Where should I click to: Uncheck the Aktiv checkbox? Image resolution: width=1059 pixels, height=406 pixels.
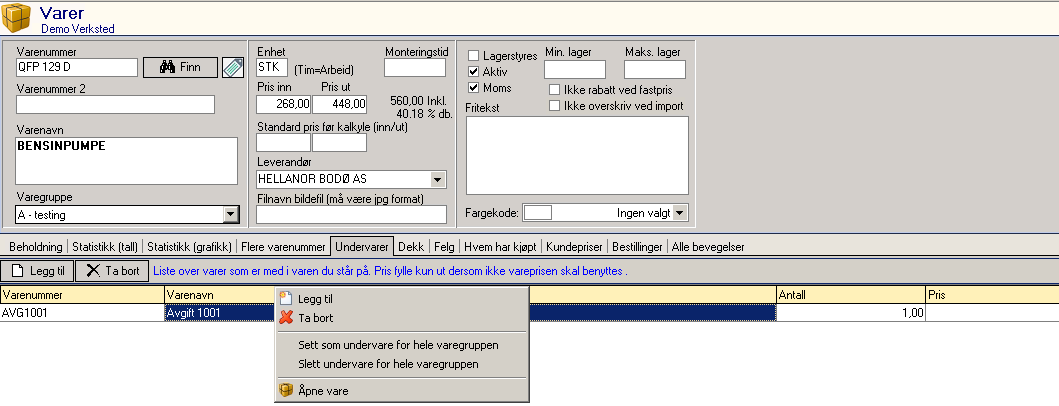473,72
